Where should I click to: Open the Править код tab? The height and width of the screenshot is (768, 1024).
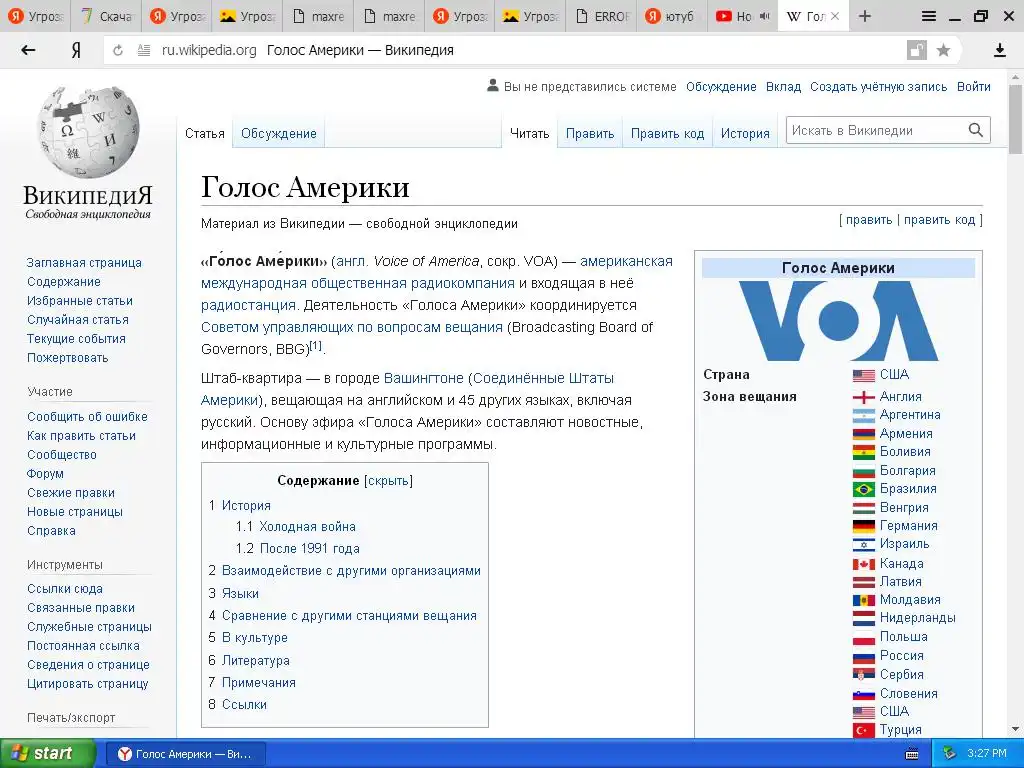coord(667,133)
